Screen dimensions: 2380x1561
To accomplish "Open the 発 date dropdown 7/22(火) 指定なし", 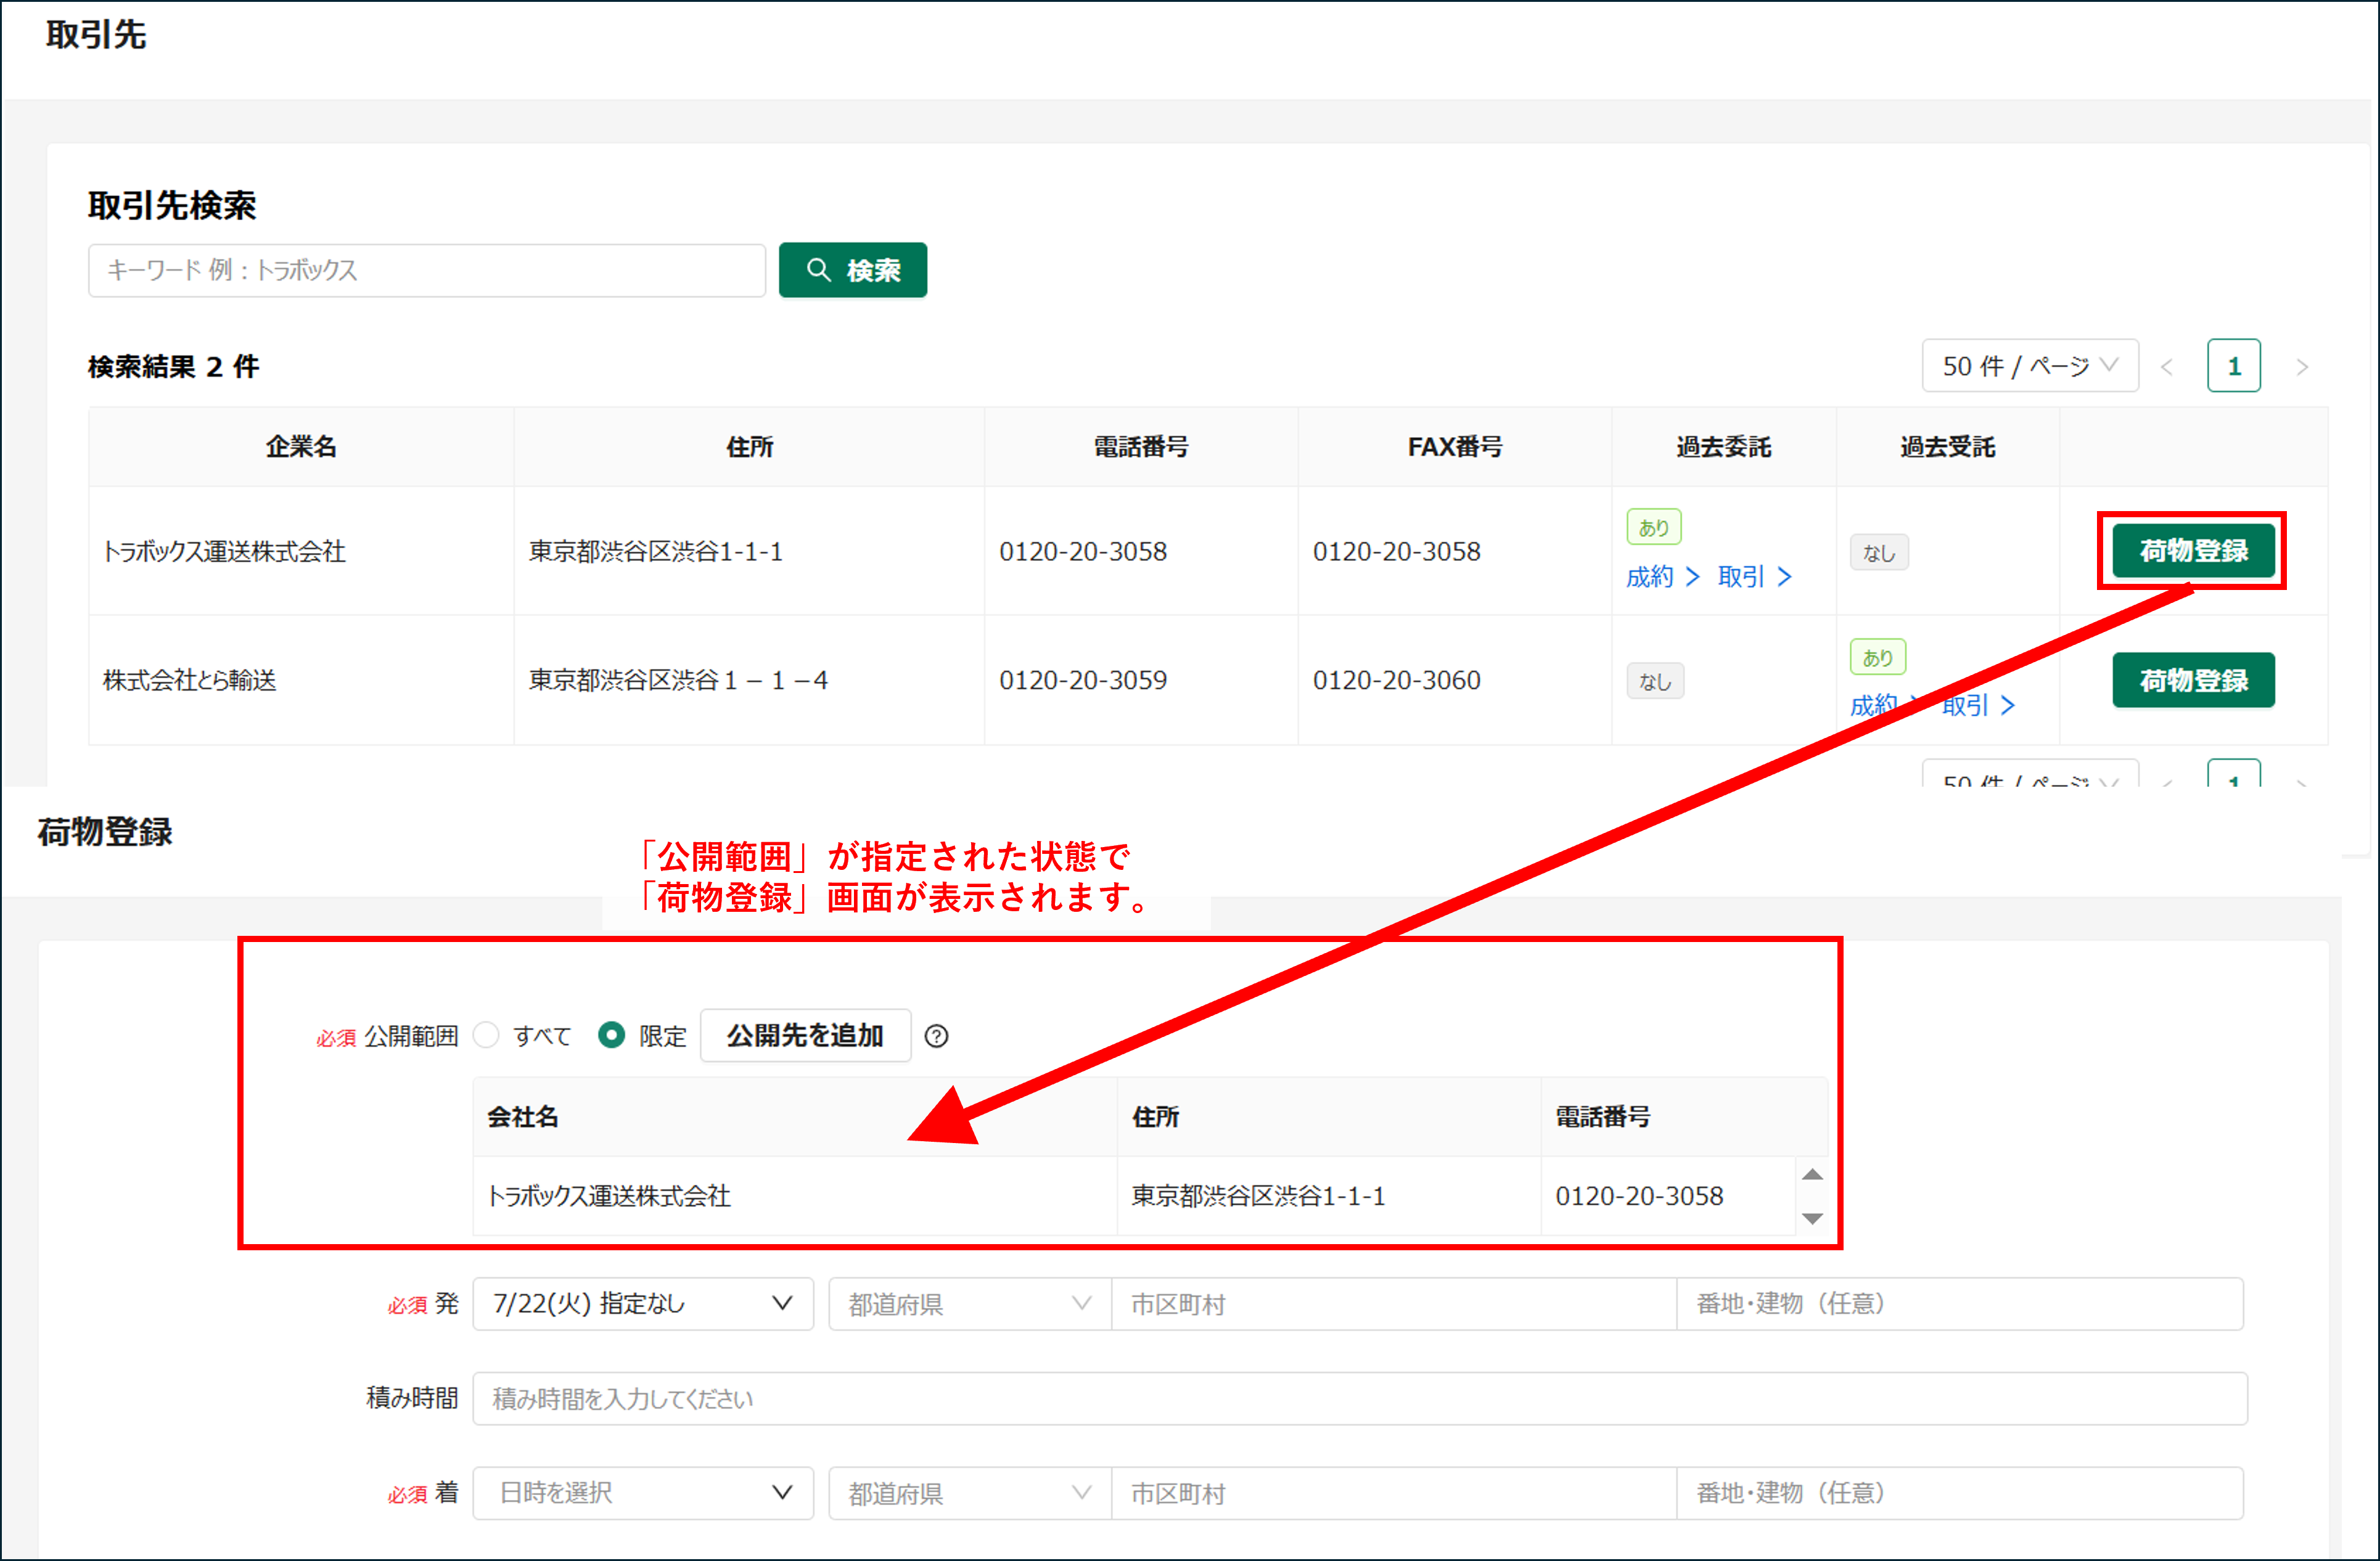I will 643,1303.
